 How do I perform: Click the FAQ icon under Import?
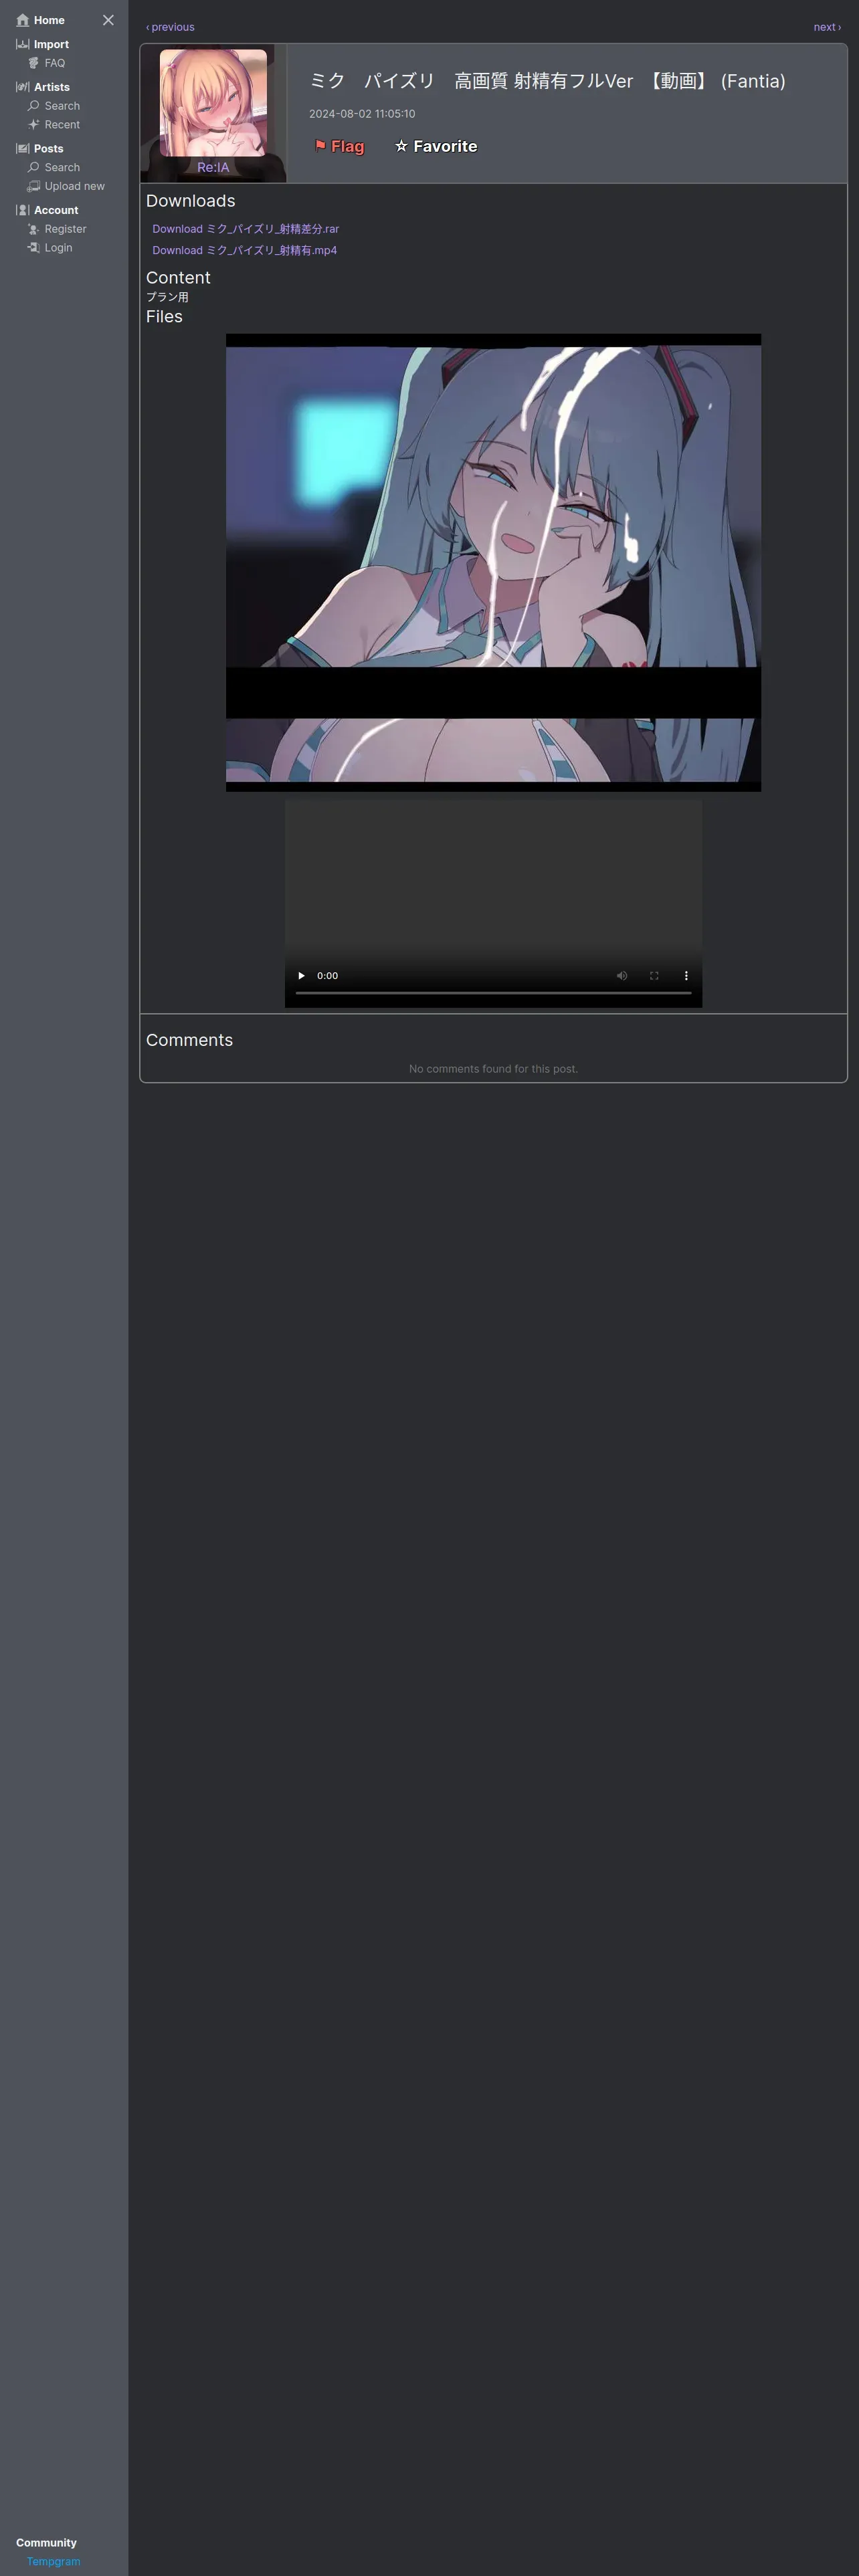pyautogui.click(x=33, y=63)
